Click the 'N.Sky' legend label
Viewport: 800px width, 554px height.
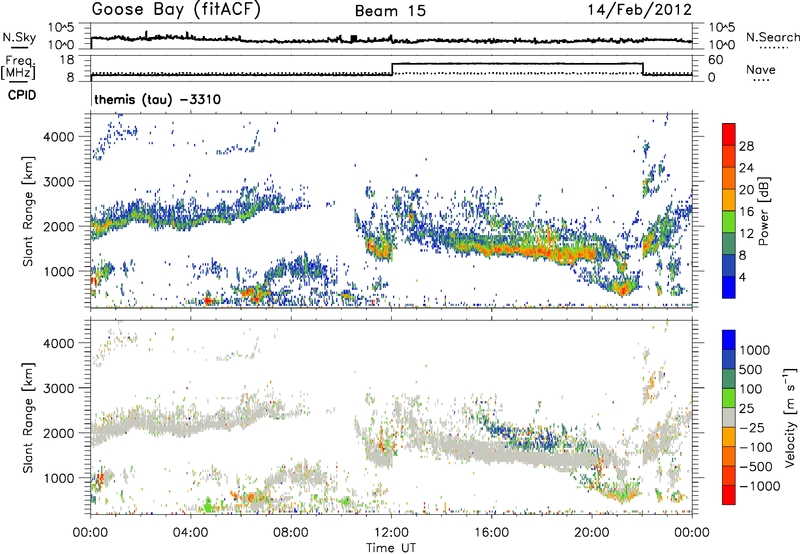click(19, 37)
